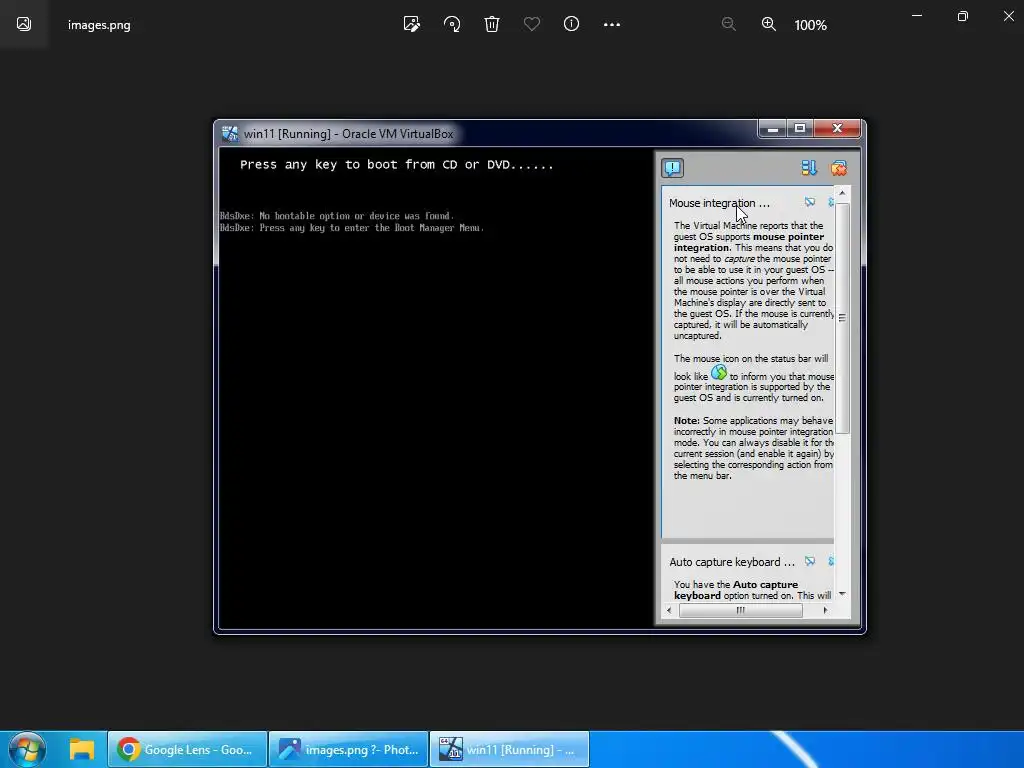The width and height of the screenshot is (1024, 768).
Task: Open the edit image tool in Photos
Action: click(411, 25)
